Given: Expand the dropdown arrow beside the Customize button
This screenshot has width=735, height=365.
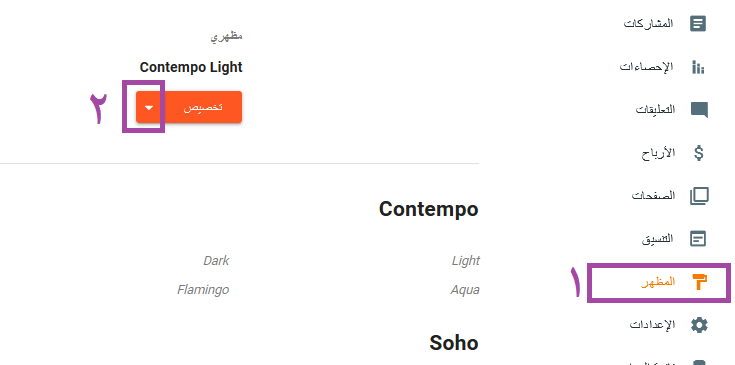Looking at the screenshot, I should point(149,107).
